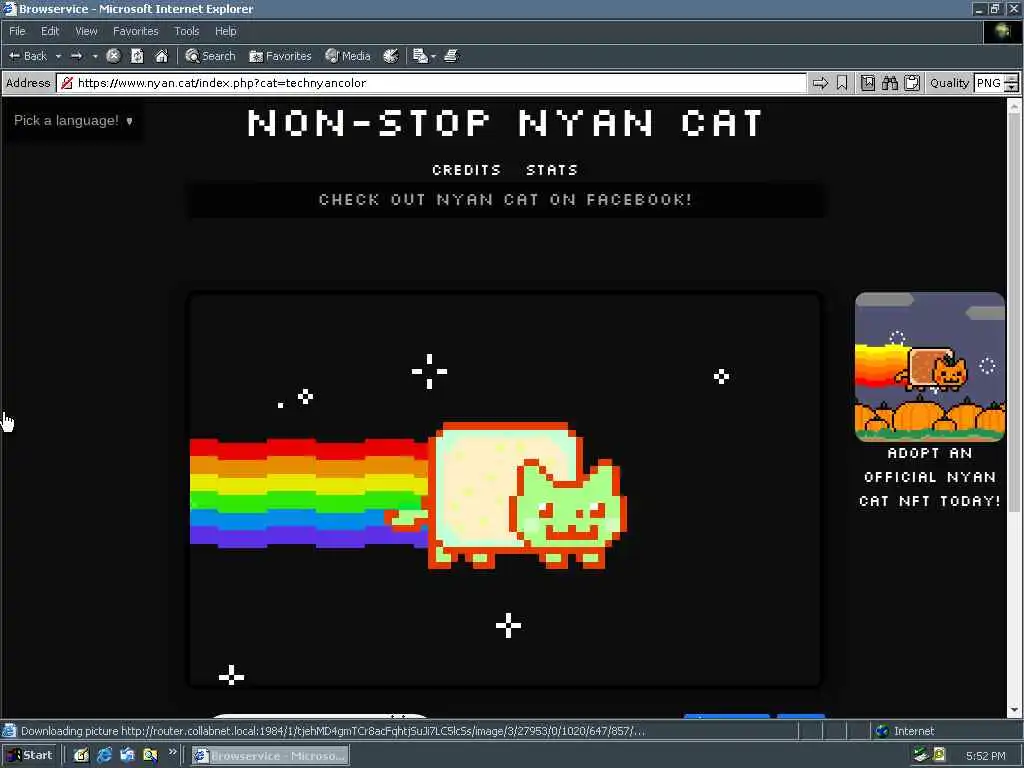Click Check out Nyan Cat on Facebook banner
Image resolution: width=1024 pixels, height=768 pixels.
point(505,199)
